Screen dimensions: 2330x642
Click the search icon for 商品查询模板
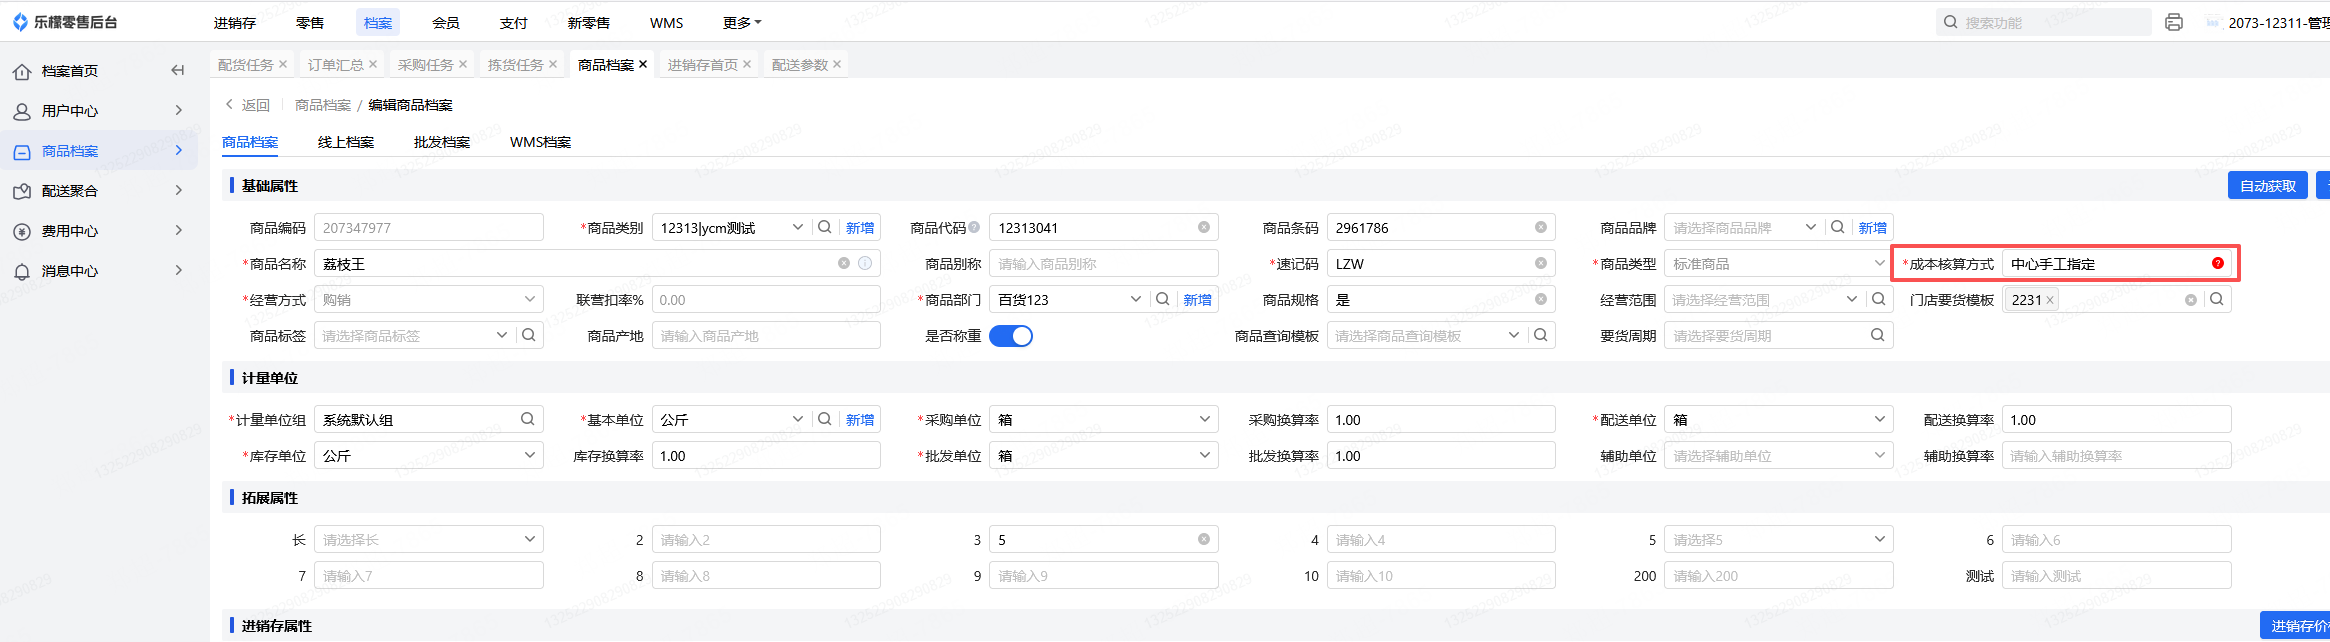coord(1541,335)
